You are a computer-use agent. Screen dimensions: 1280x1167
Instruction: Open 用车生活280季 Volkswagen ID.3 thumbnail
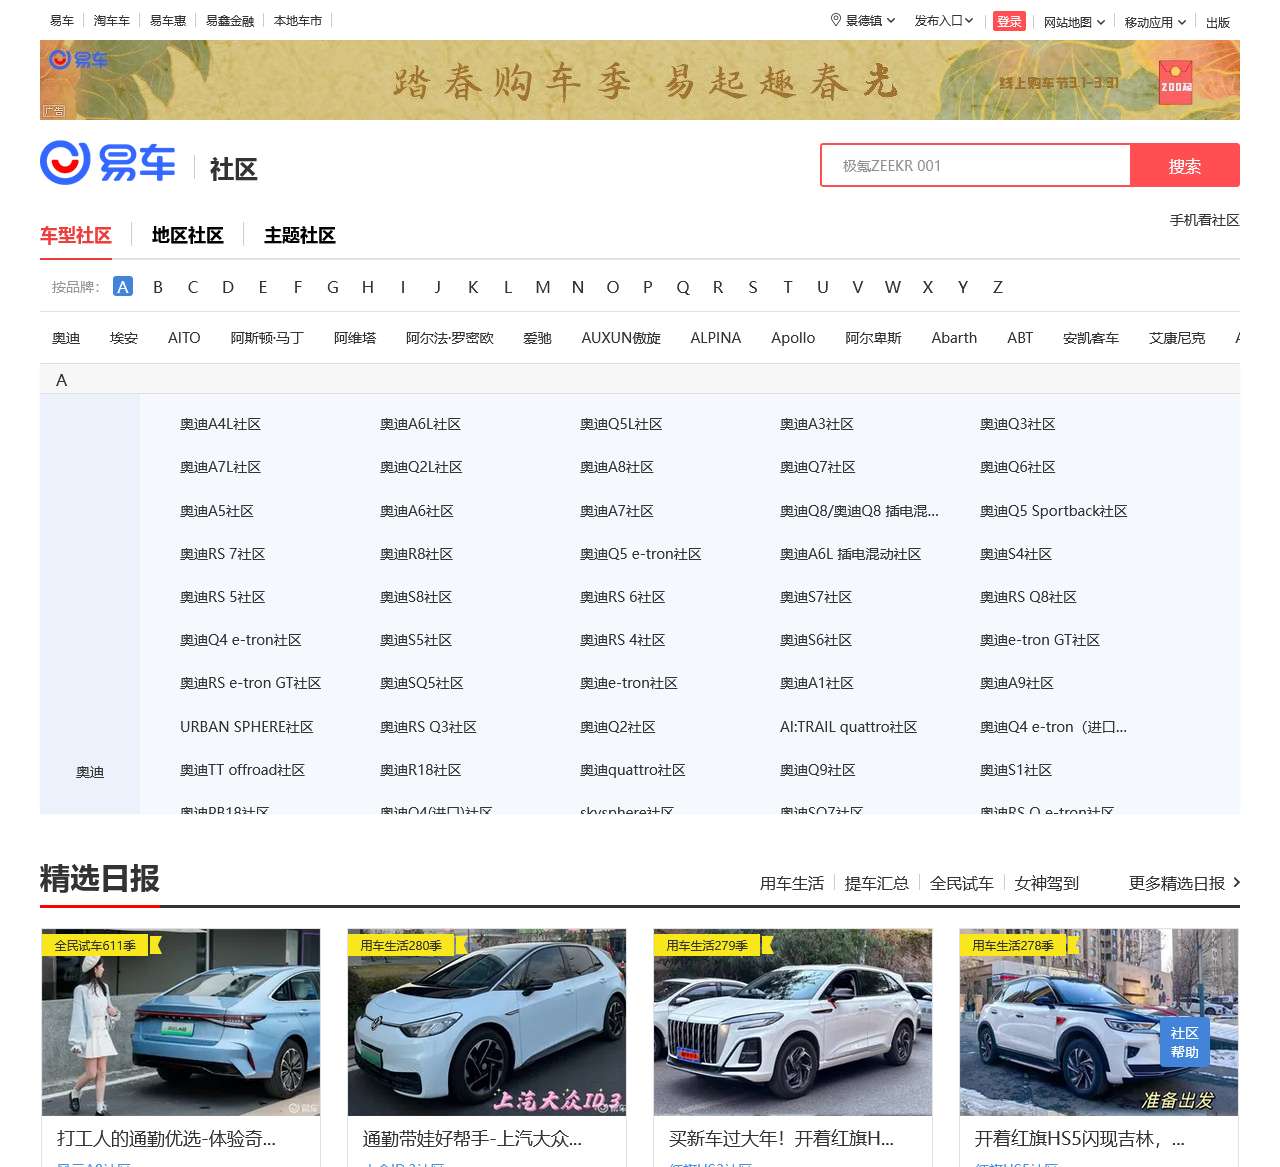[x=487, y=1022]
